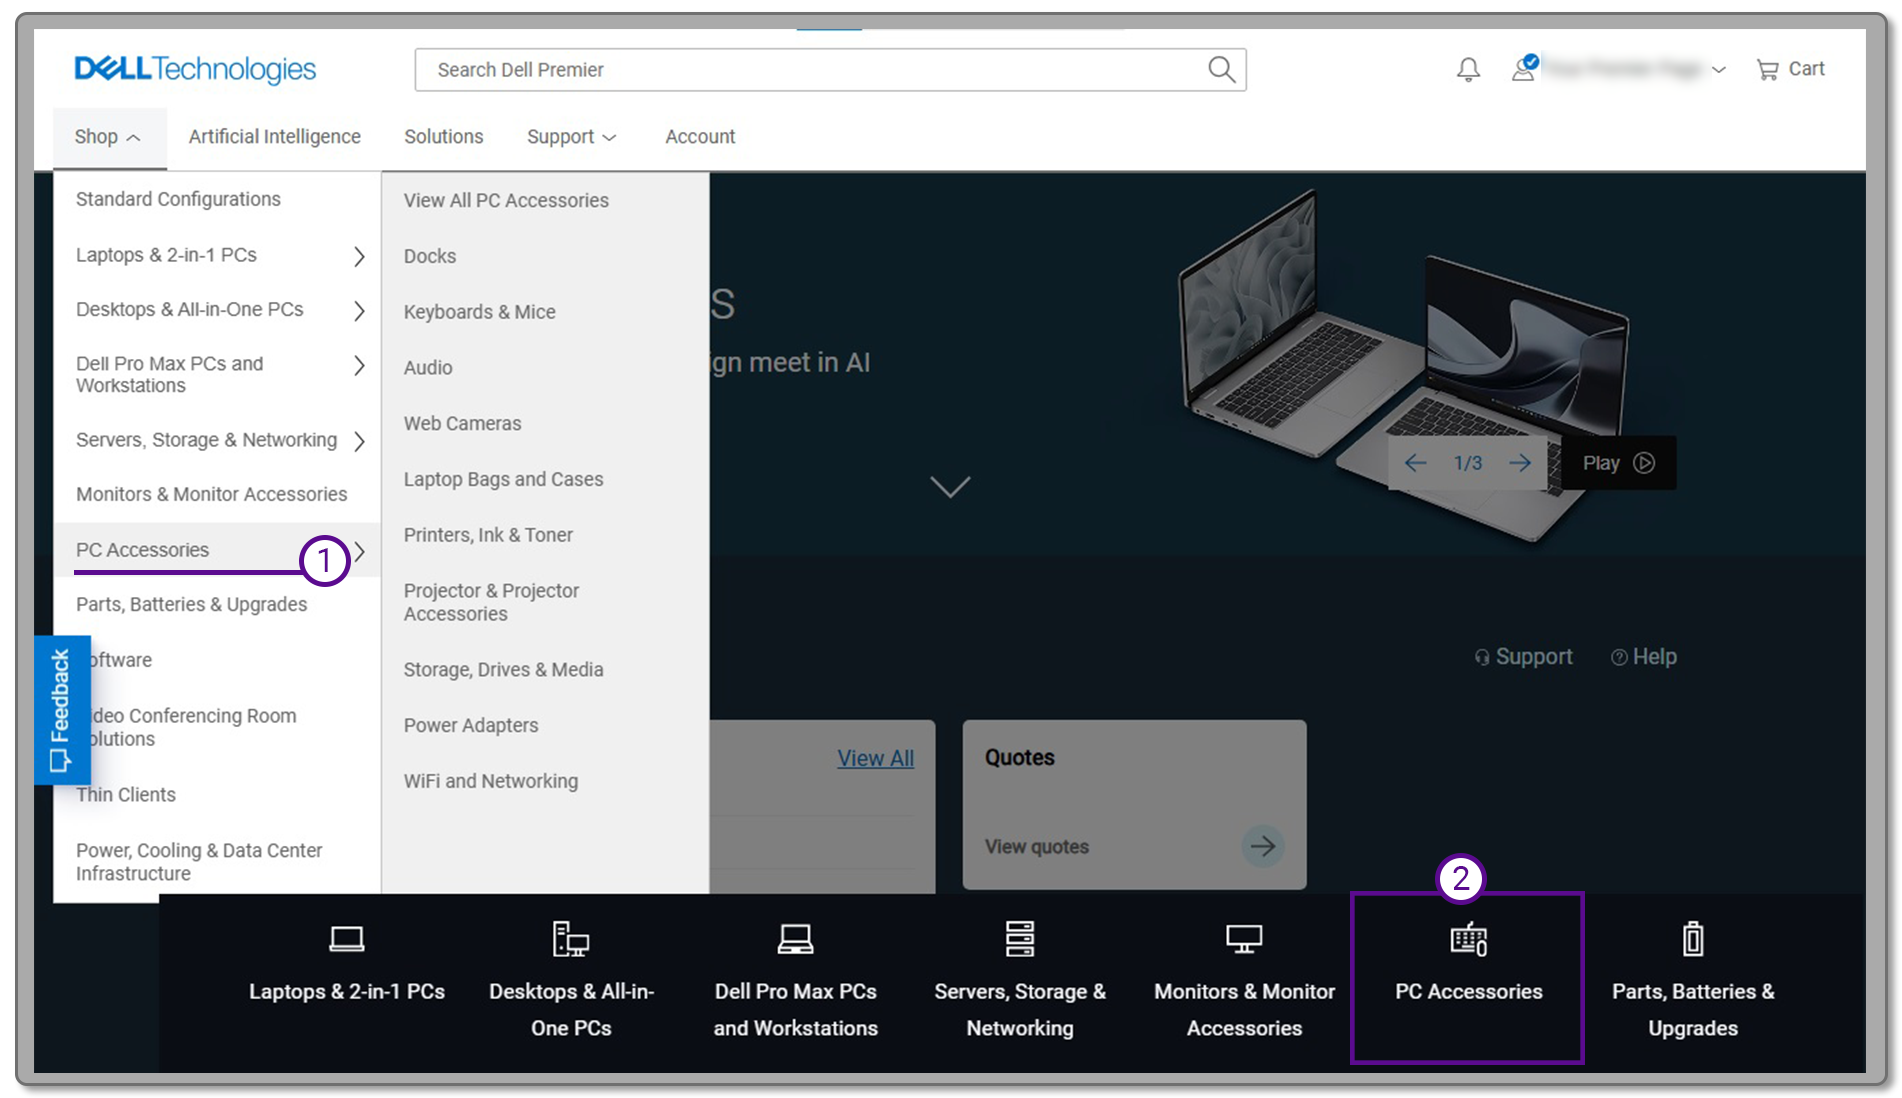Click the down chevron in the hero banner
The width and height of the screenshot is (1902, 1098).
950,486
